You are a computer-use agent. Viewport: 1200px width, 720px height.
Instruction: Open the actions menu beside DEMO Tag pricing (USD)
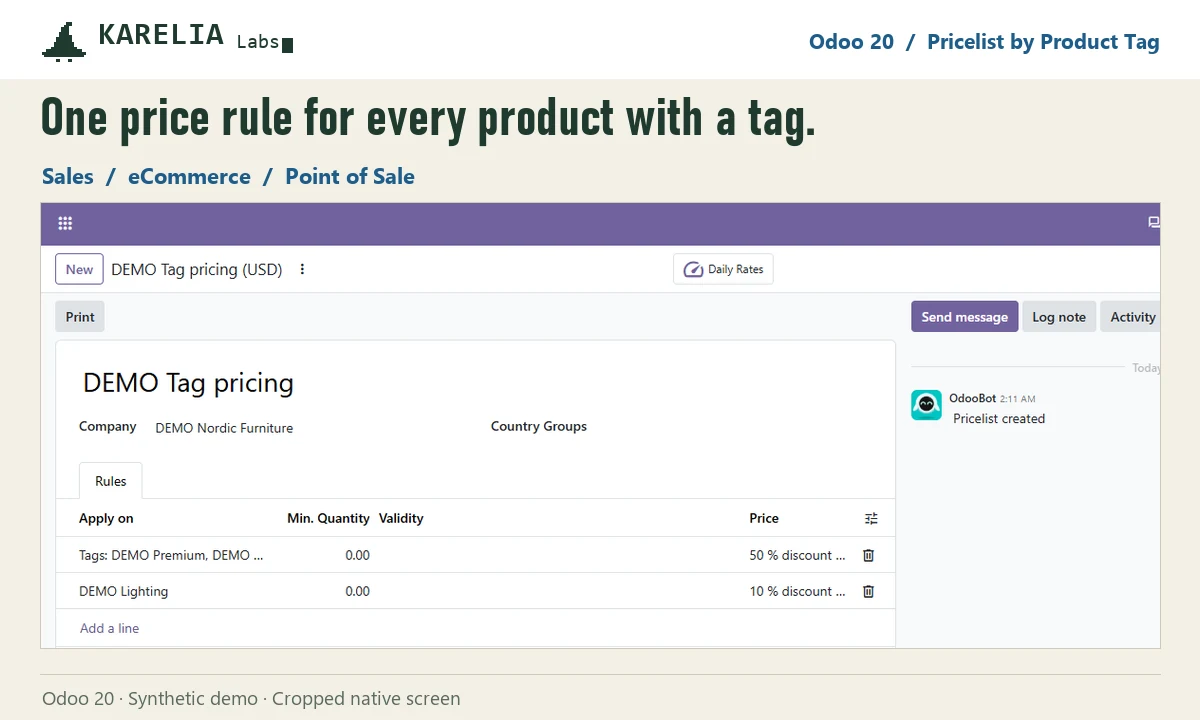coord(302,269)
